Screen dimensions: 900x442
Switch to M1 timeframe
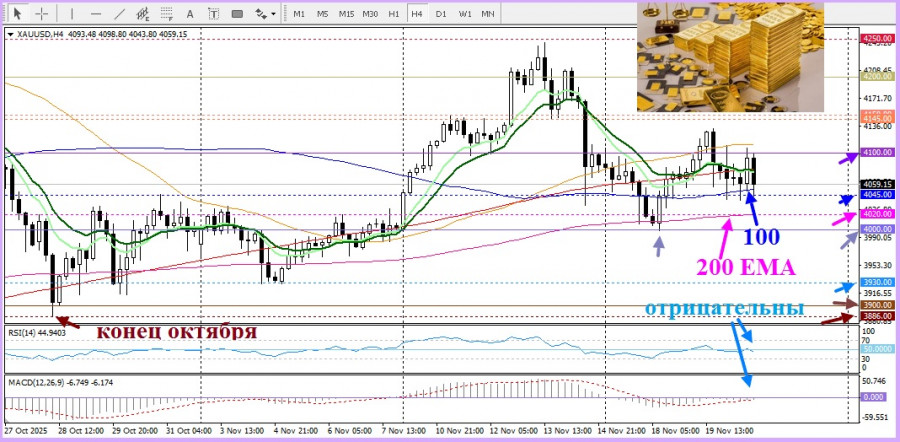299,13
